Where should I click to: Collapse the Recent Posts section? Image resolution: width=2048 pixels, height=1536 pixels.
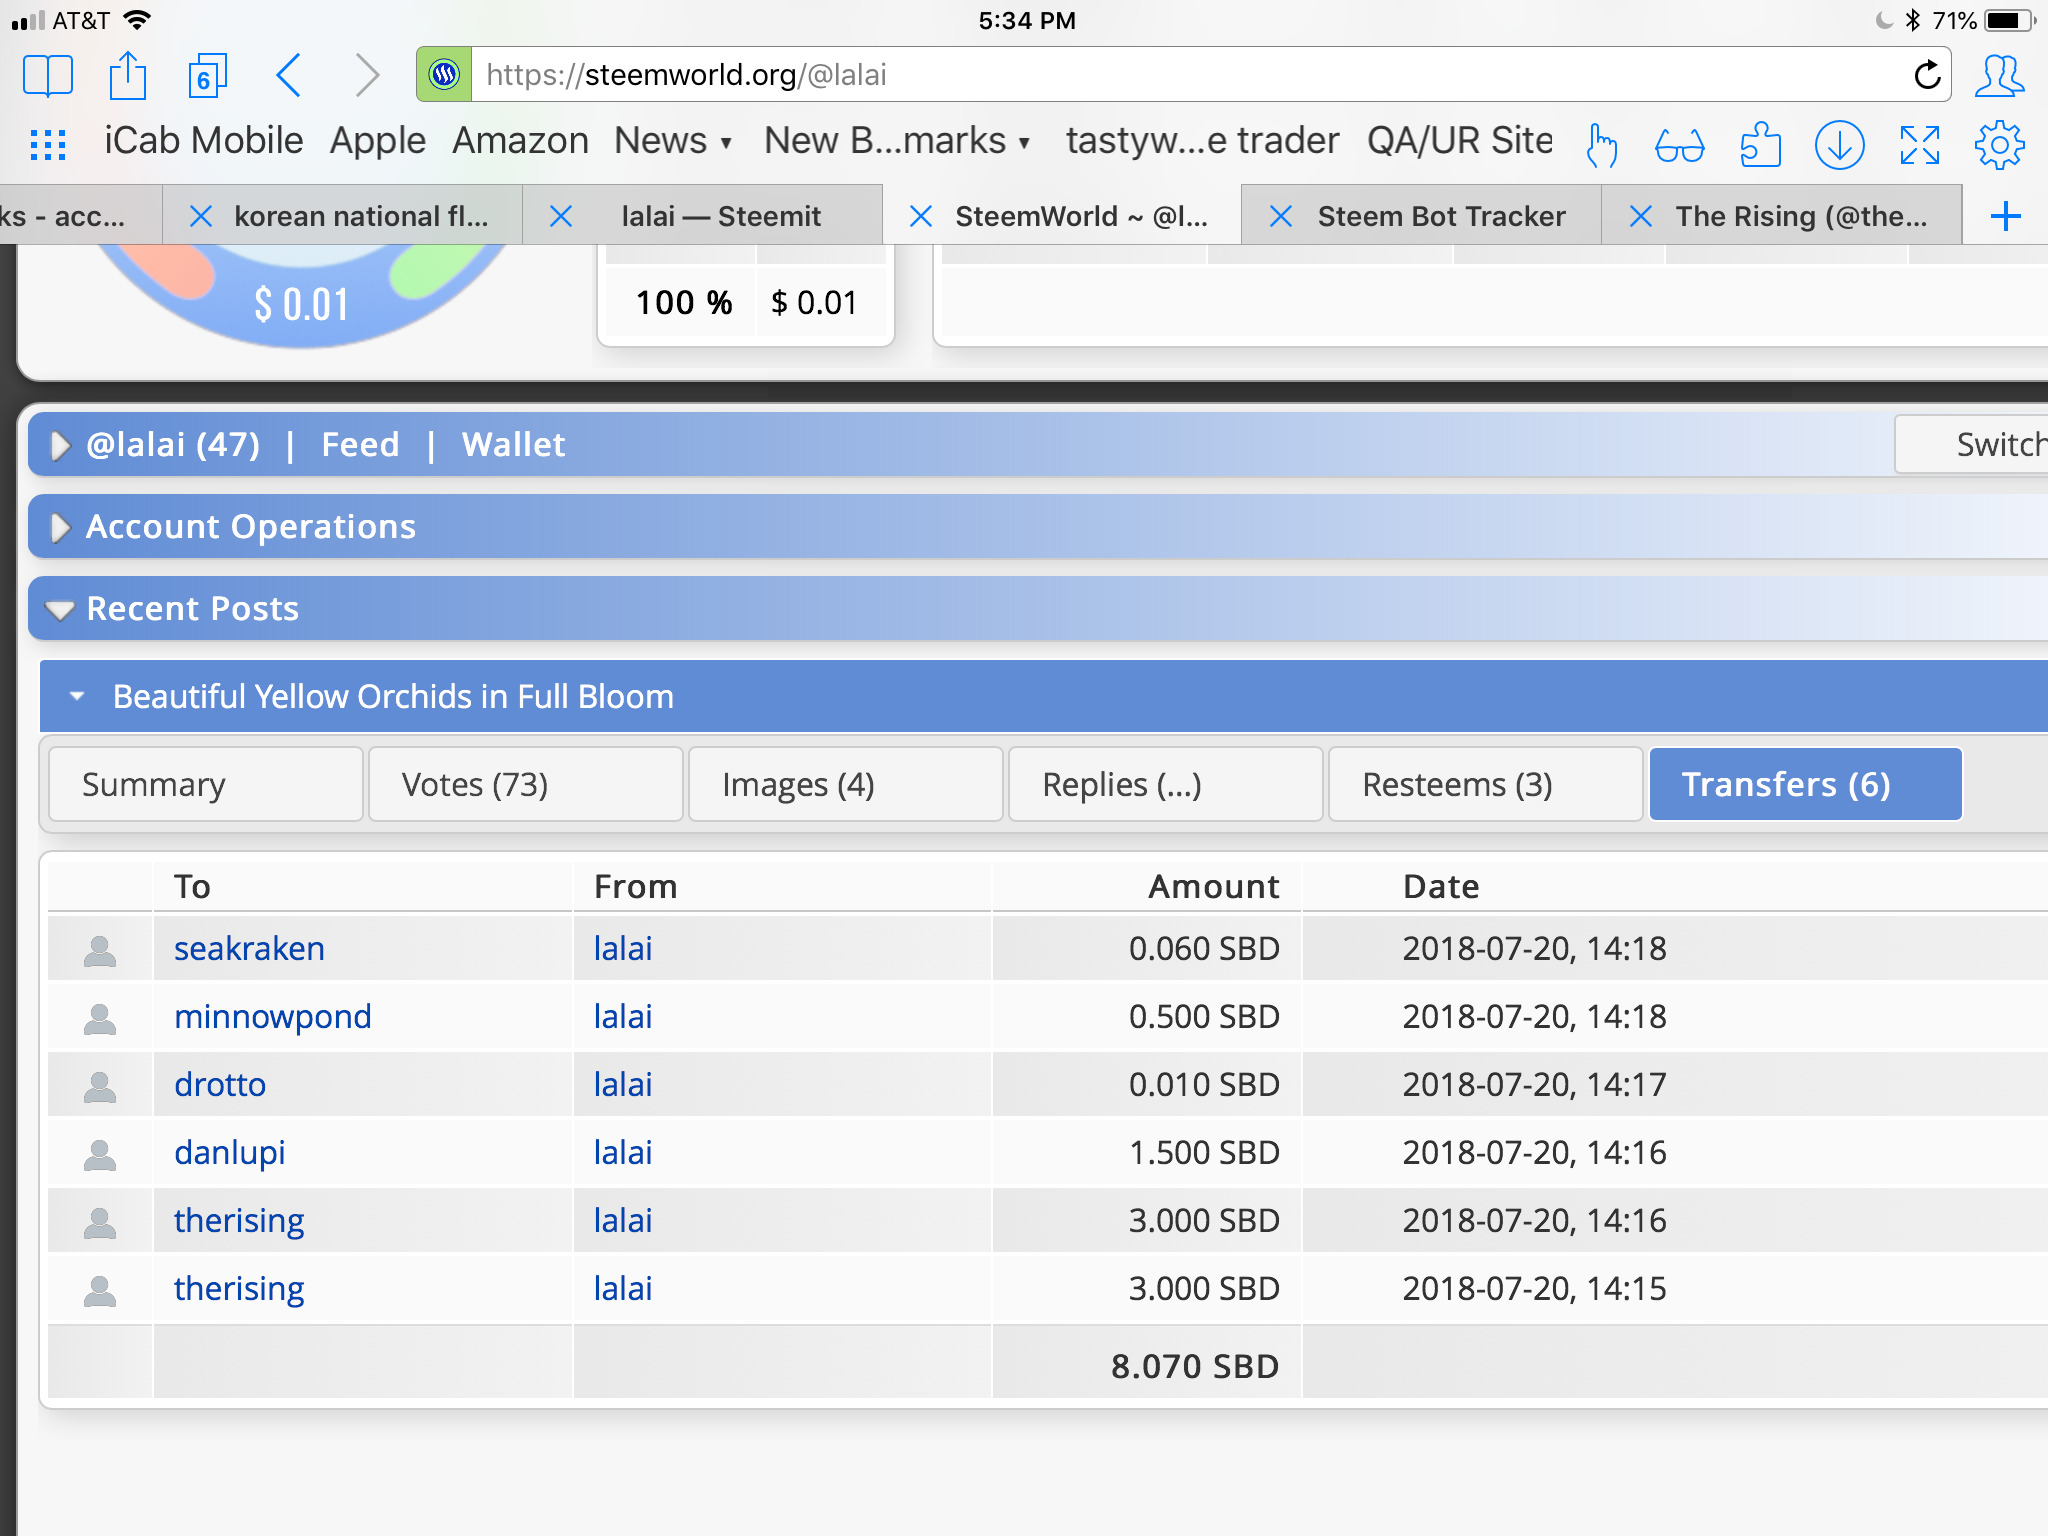click(60, 610)
